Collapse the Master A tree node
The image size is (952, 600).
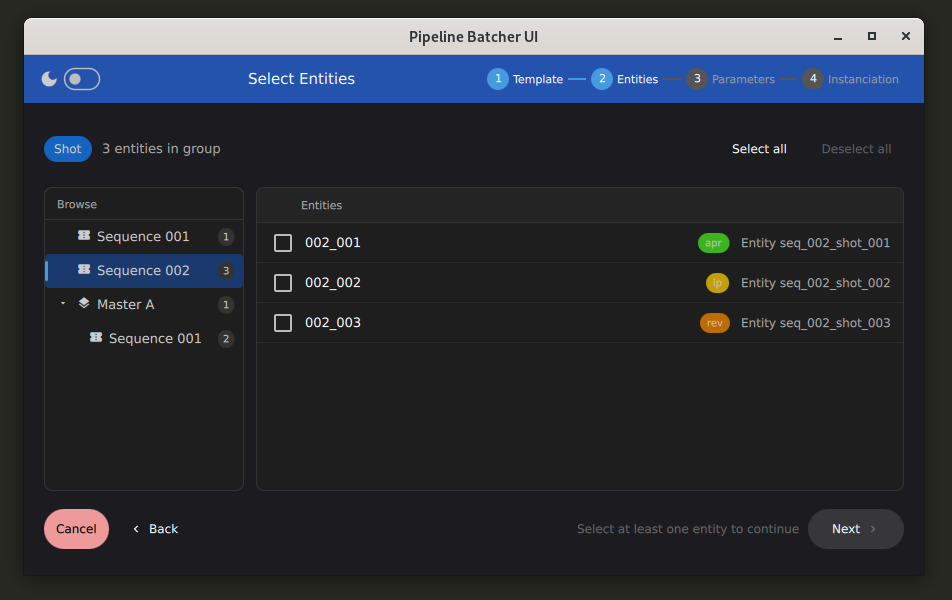pos(63,304)
